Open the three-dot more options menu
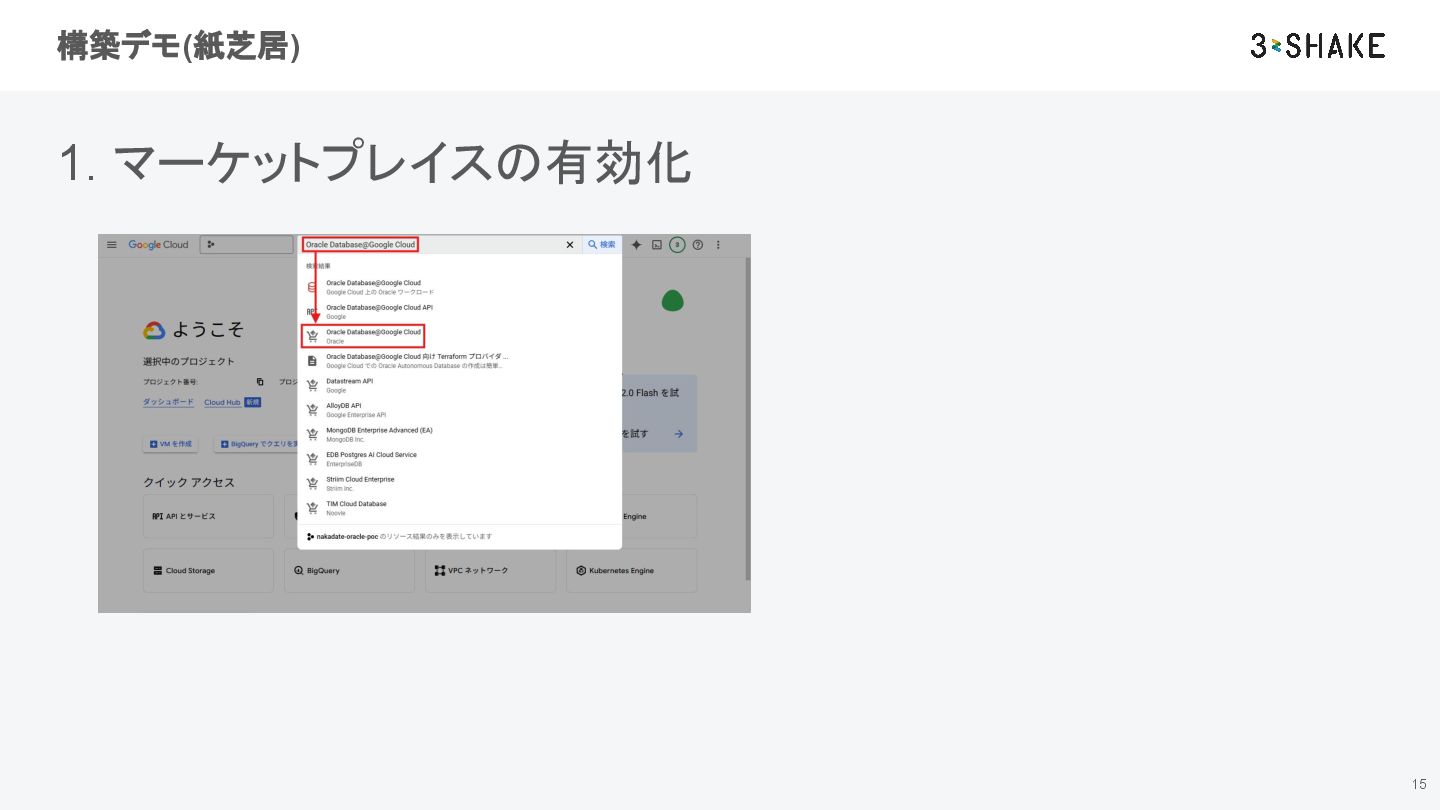The image size is (1440, 810). 718,245
